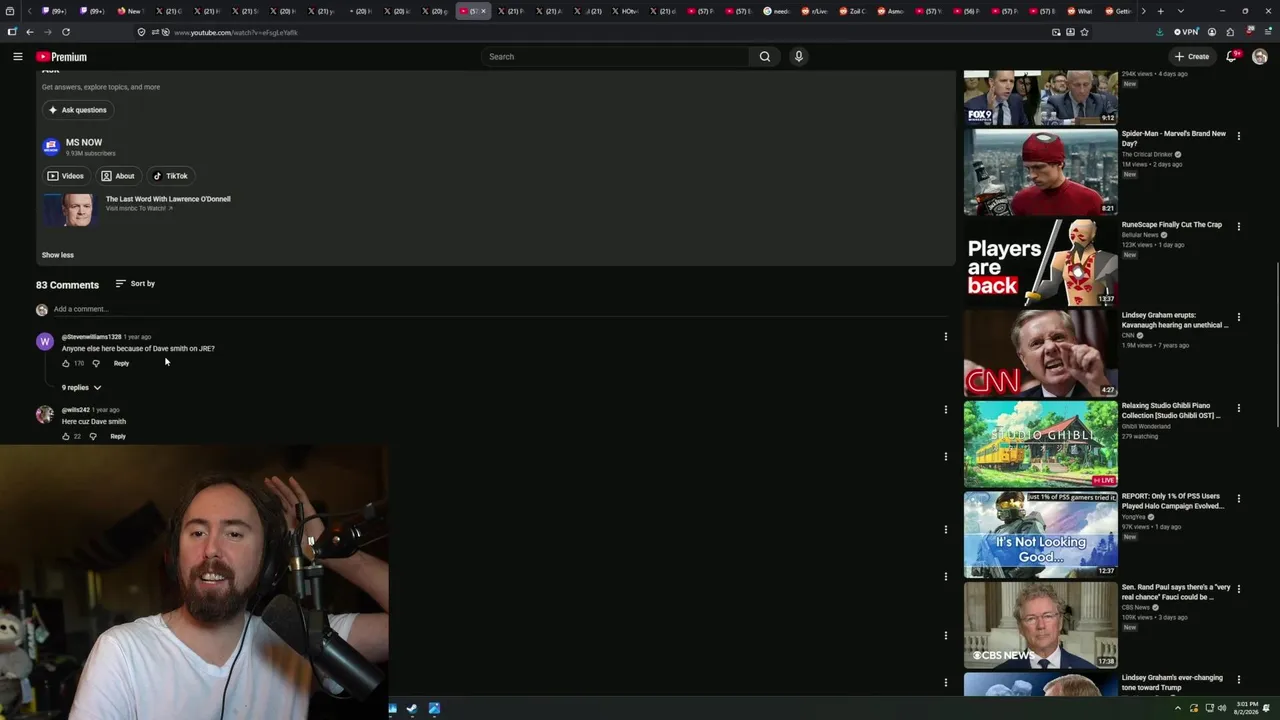Bookmark page with the star icon

point(1084,32)
